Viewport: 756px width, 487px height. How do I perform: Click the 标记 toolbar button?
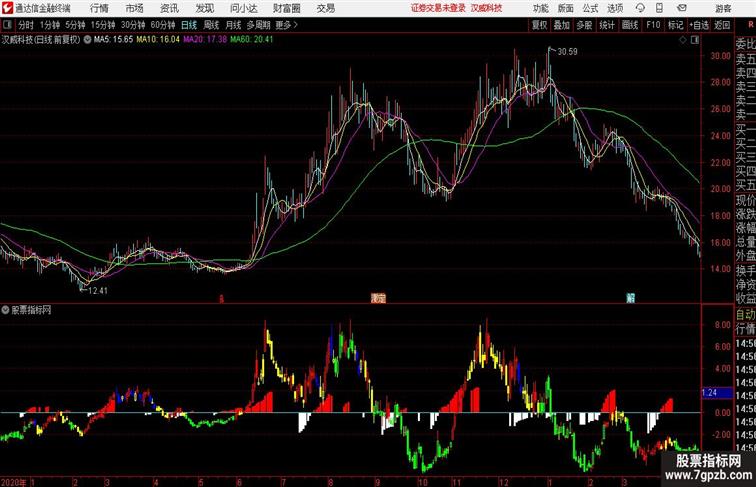point(675,25)
